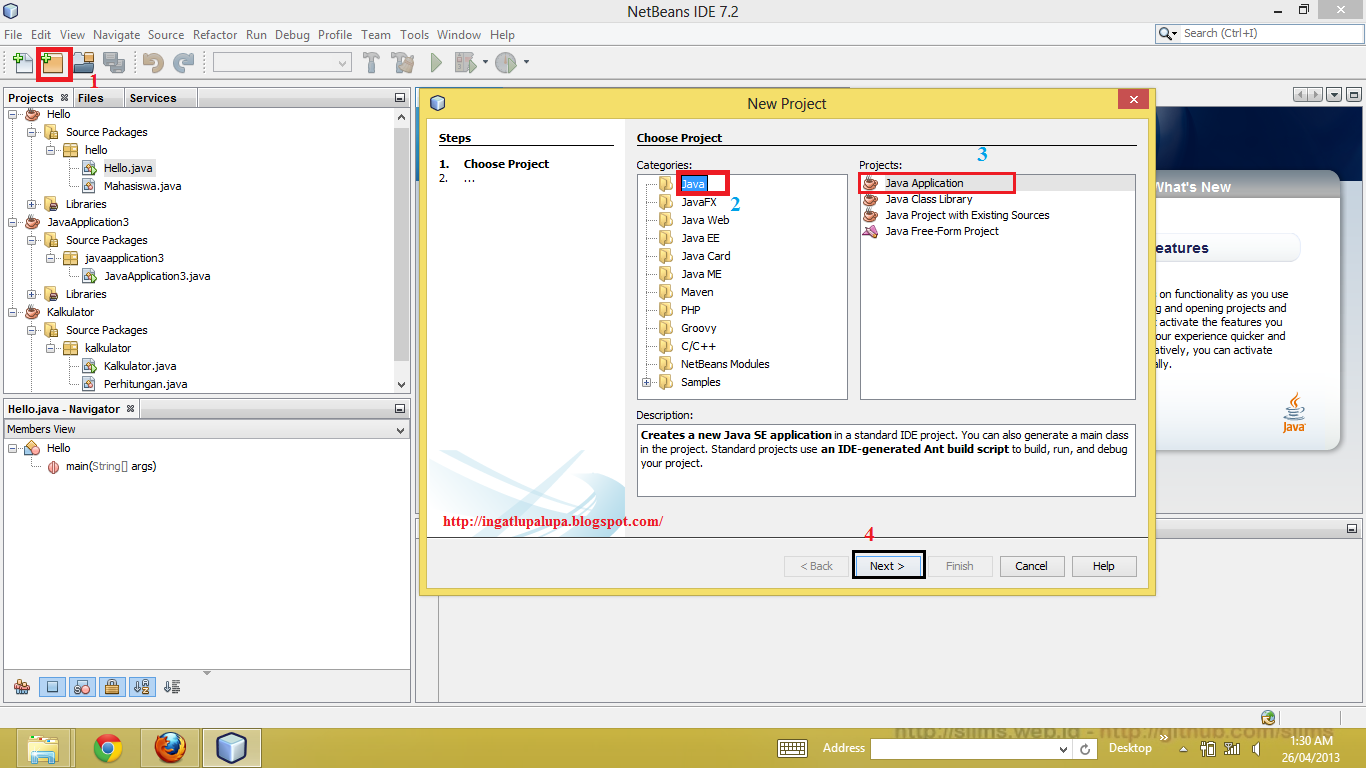
Task: Toggle Sort by Name in Navigator
Action: (142, 687)
